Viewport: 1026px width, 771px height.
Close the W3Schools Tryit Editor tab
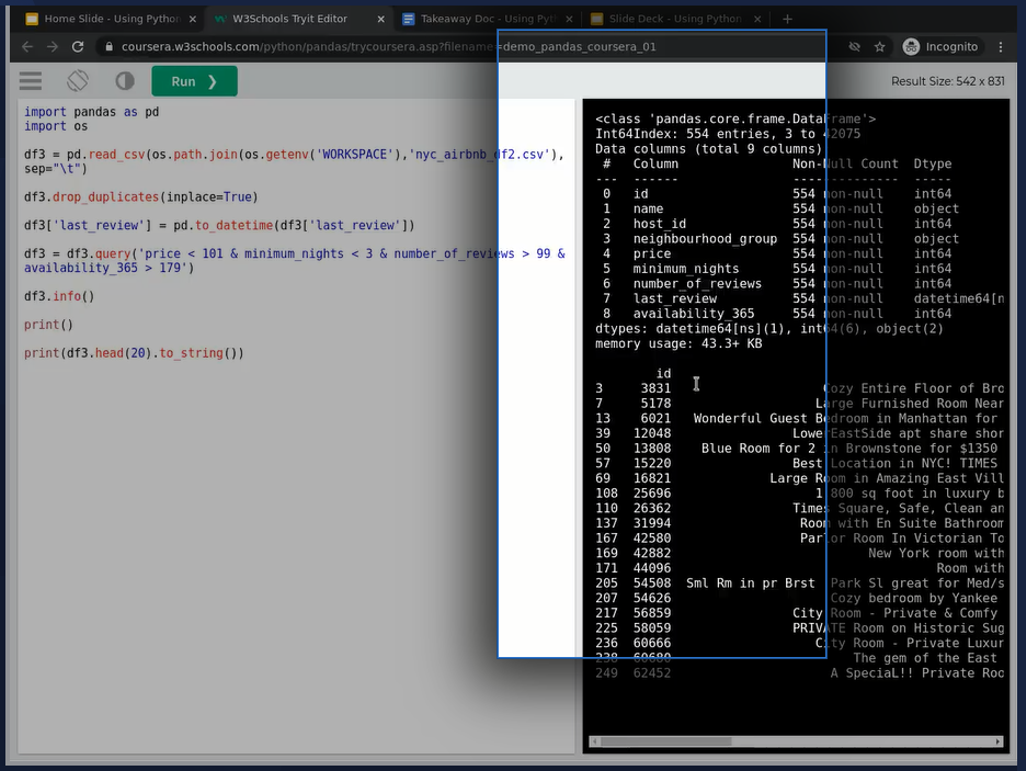click(x=381, y=19)
